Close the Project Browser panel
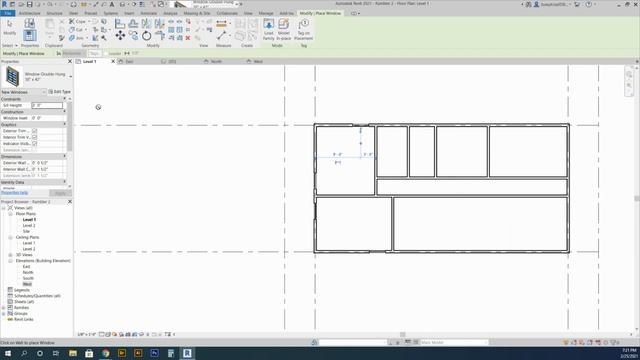This screenshot has width=640, height=360. 69,202
